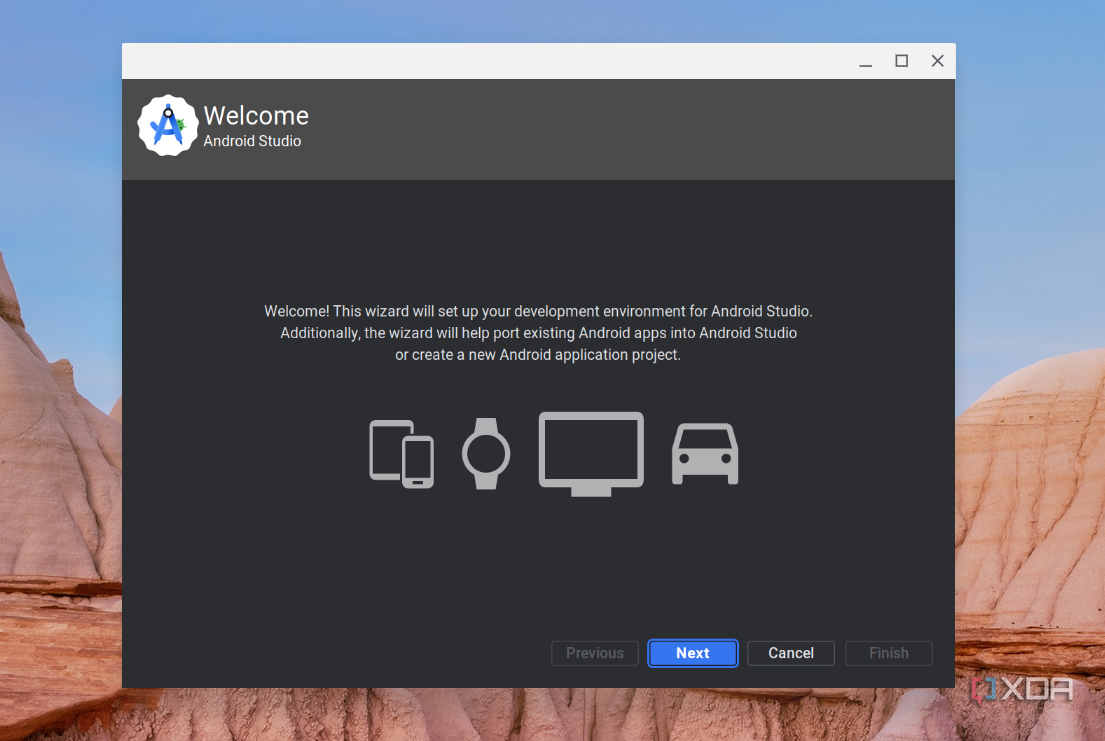Click the phone and tablet device icon
1105x741 pixels.
pyautogui.click(x=402, y=454)
